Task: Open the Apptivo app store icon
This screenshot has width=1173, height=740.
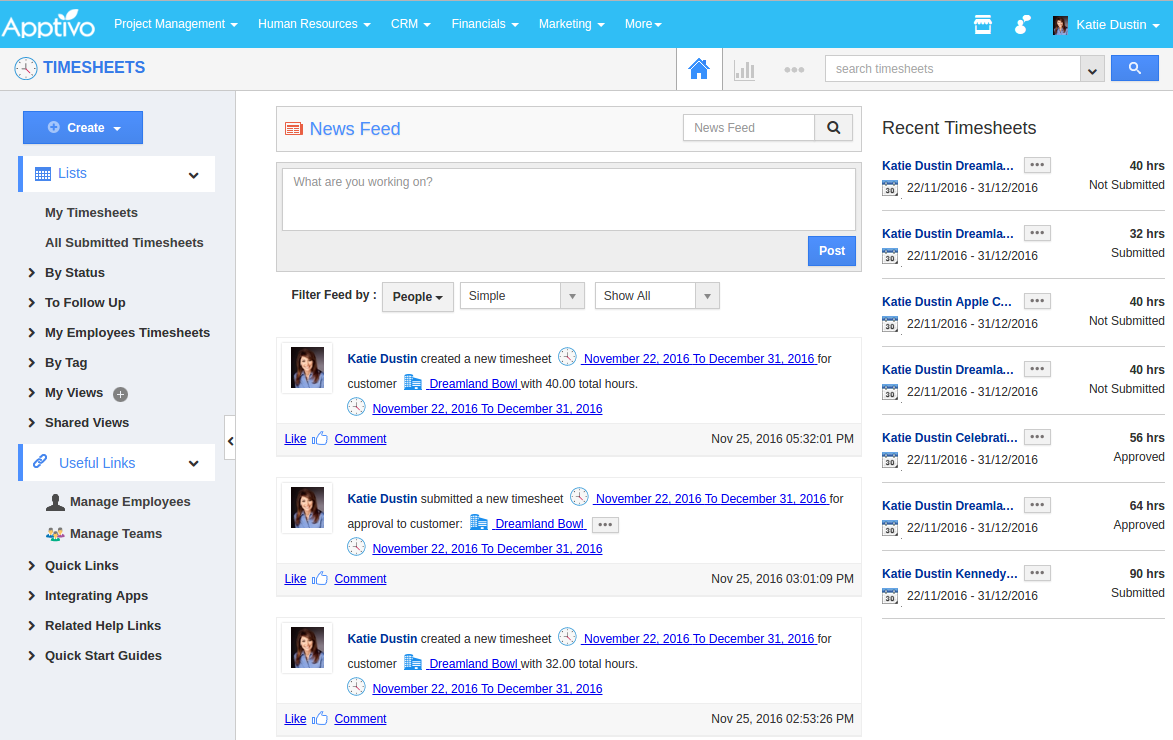Action: click(x=982, y=24)
